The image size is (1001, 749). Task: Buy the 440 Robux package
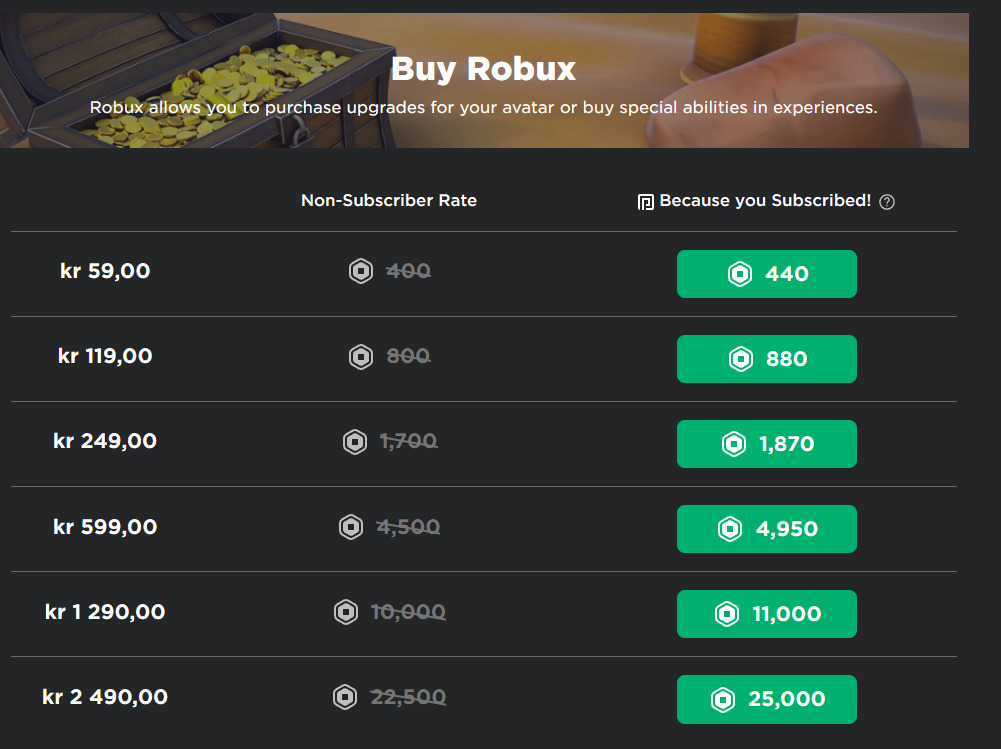click(x=766, y=274)
